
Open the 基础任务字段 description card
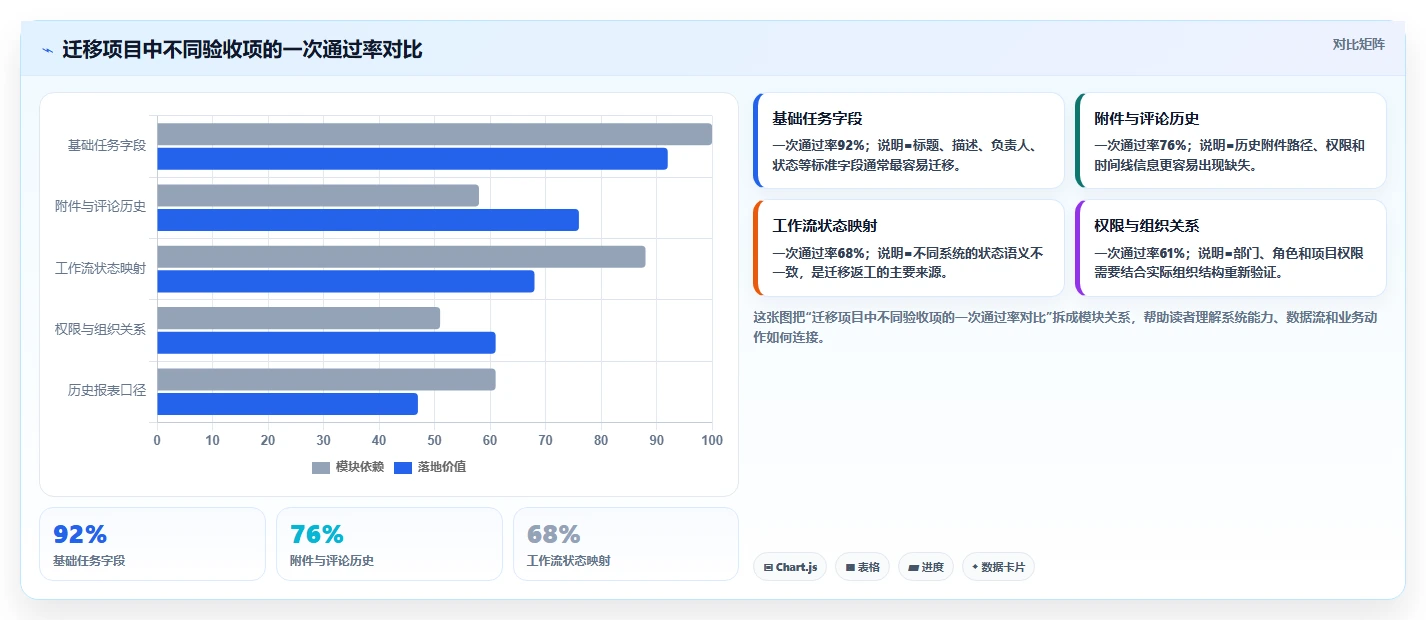tap(908, 141)
